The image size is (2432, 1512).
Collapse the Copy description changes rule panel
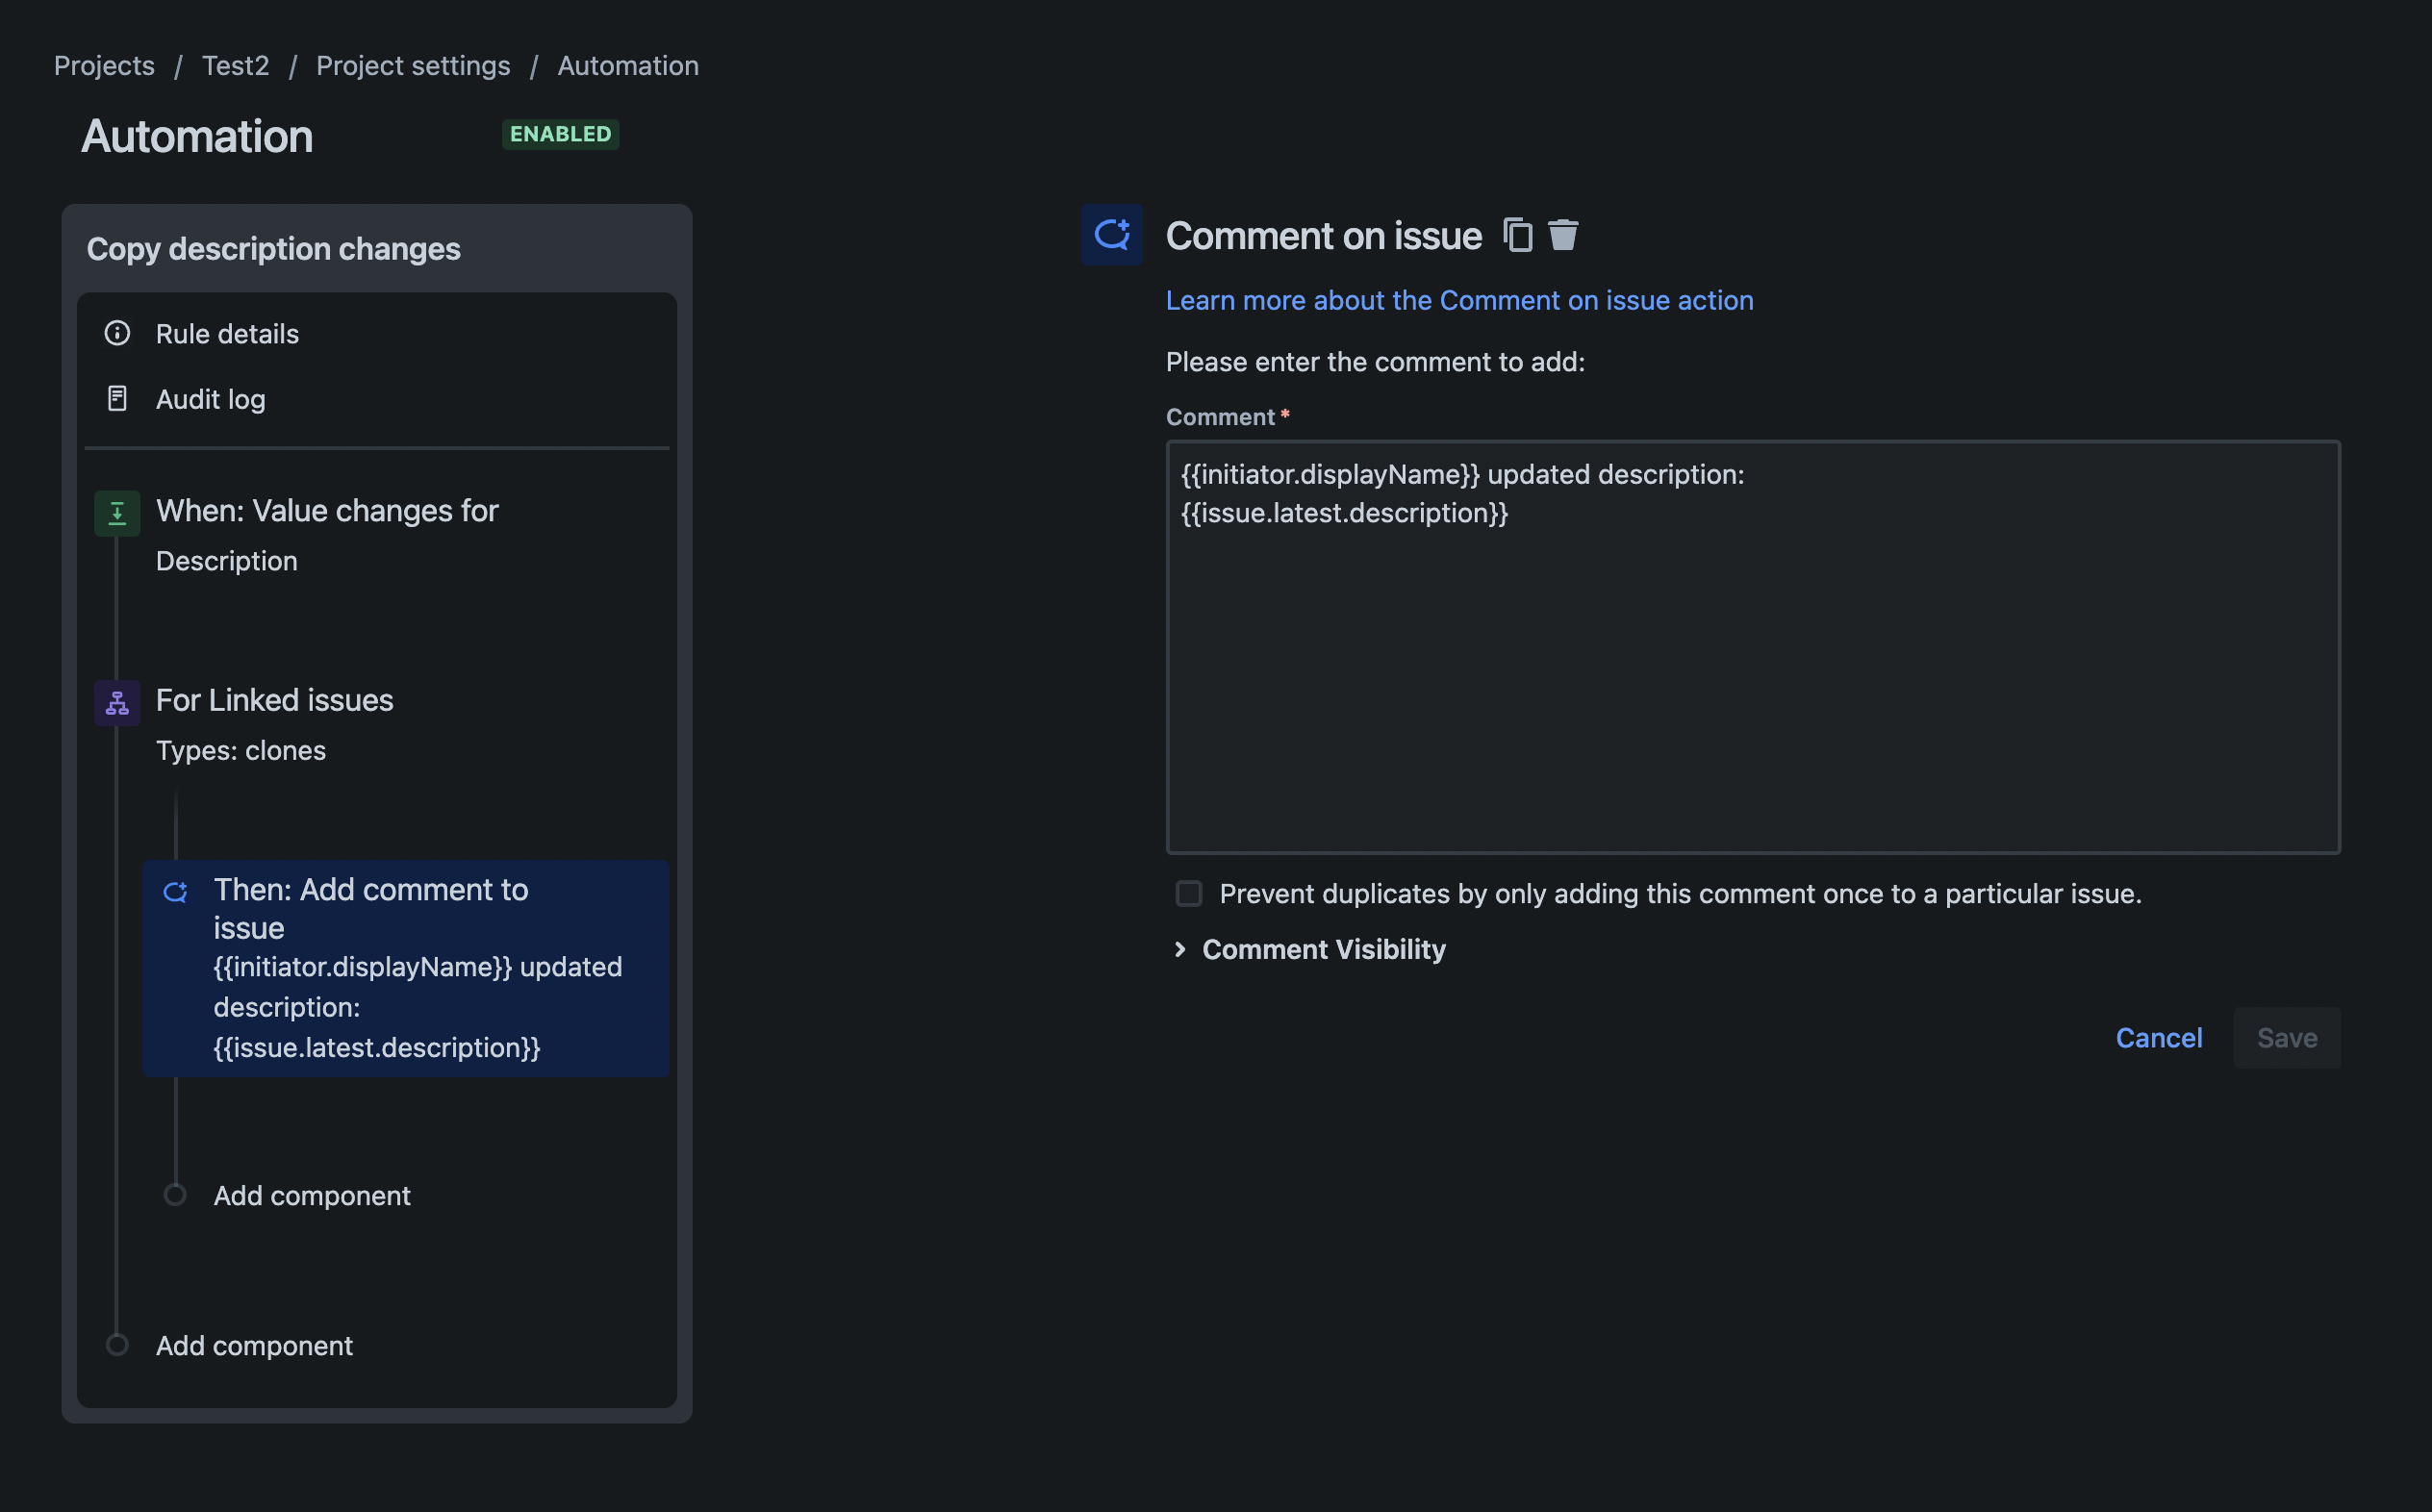(273, 248)
